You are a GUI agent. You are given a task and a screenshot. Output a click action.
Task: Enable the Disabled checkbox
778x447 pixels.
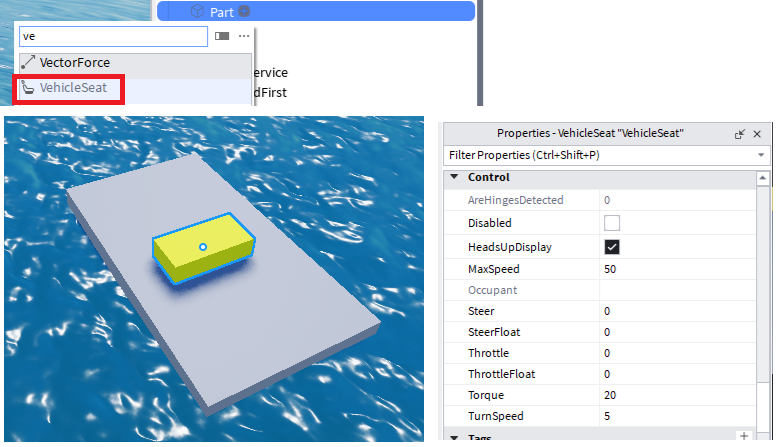click(612, 223)
